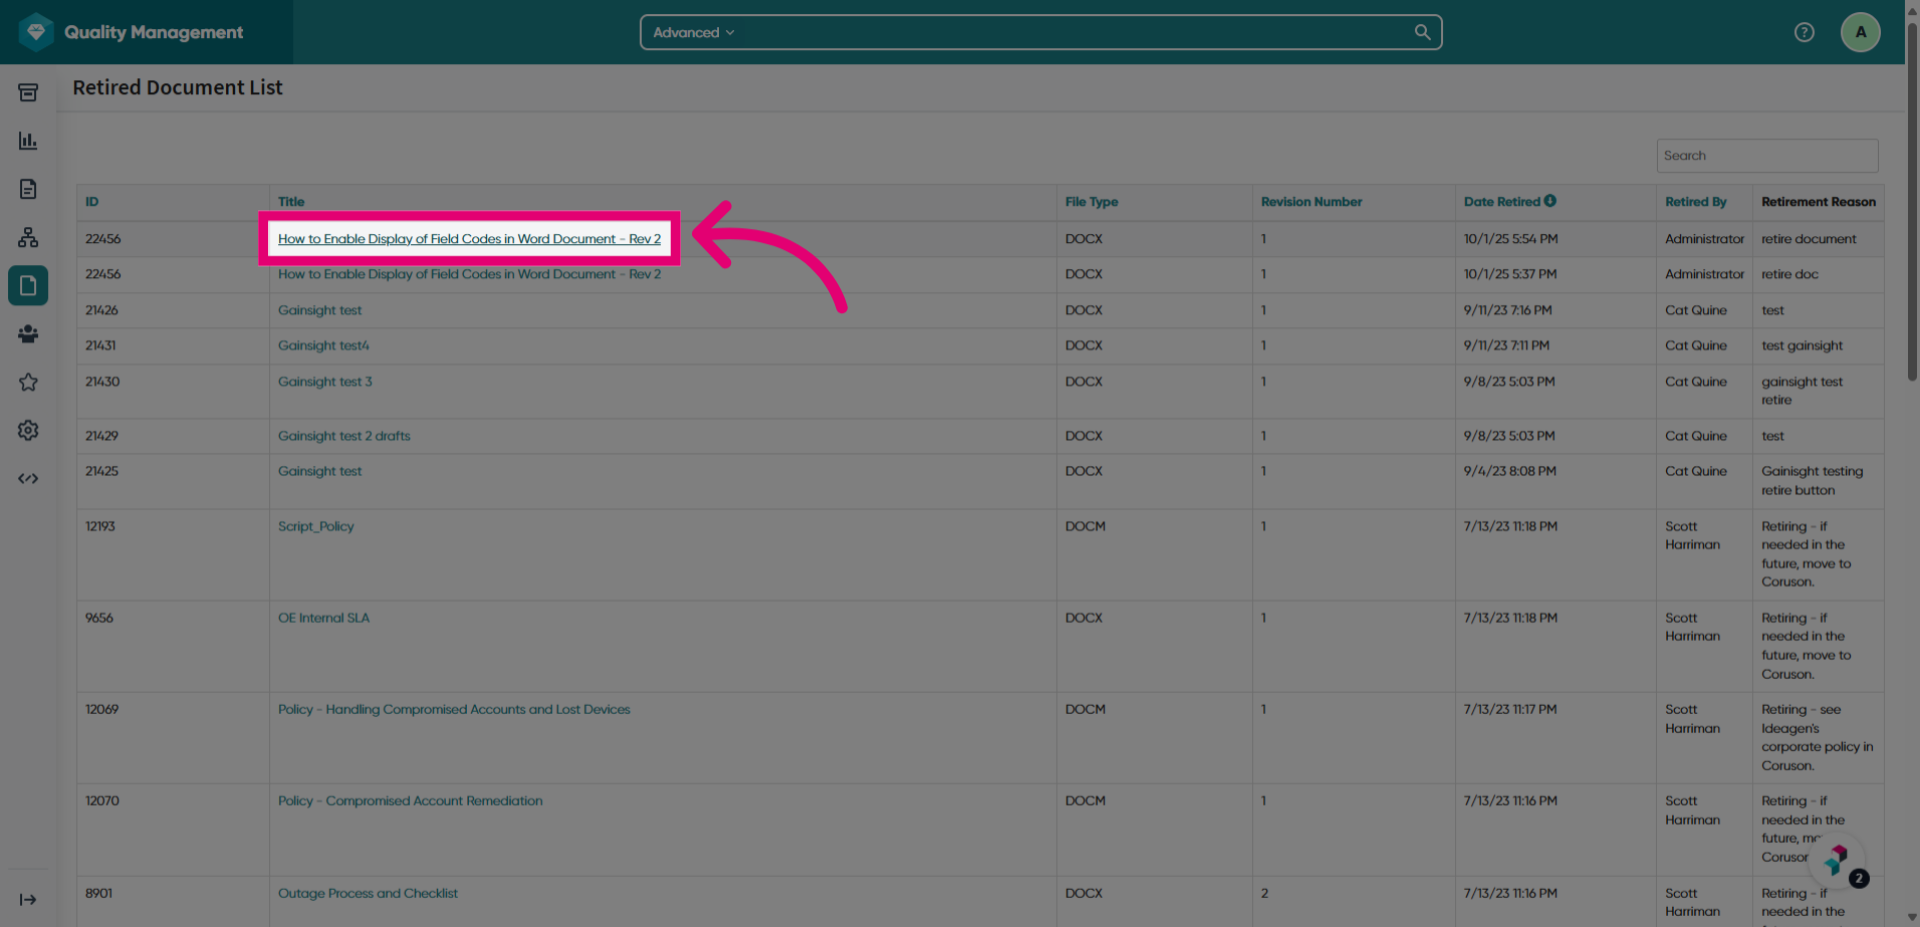Sort by the Retired By column header
The height and width of the screenshot is (927, 1920).
[1695, 202]
